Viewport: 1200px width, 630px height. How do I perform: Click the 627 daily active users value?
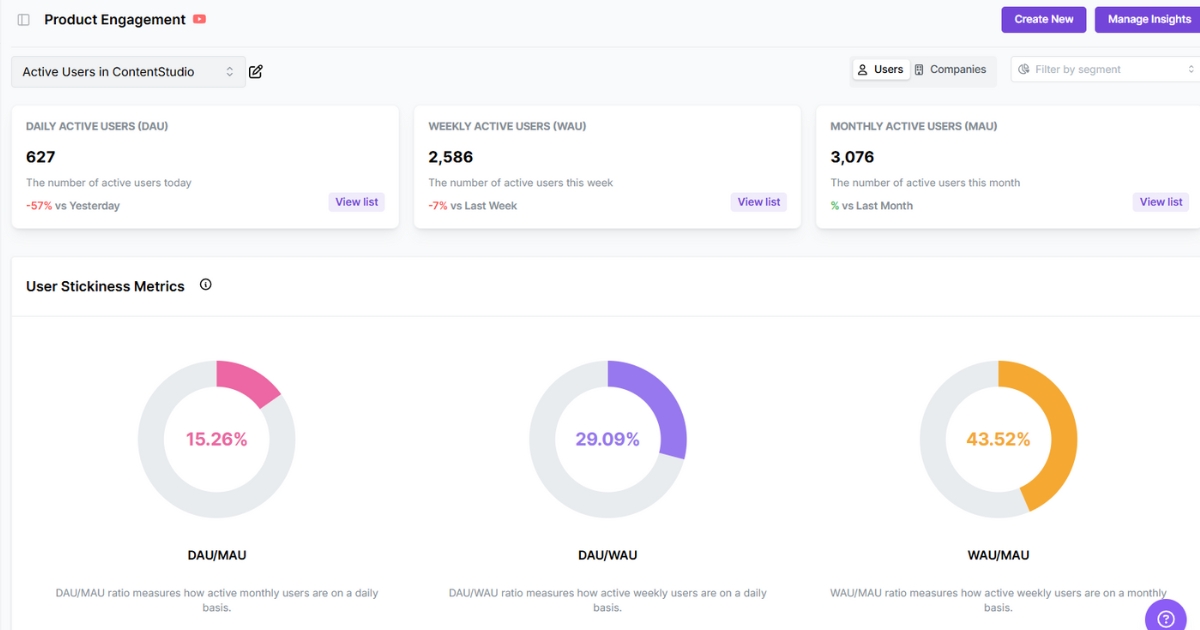click(41, 157)
